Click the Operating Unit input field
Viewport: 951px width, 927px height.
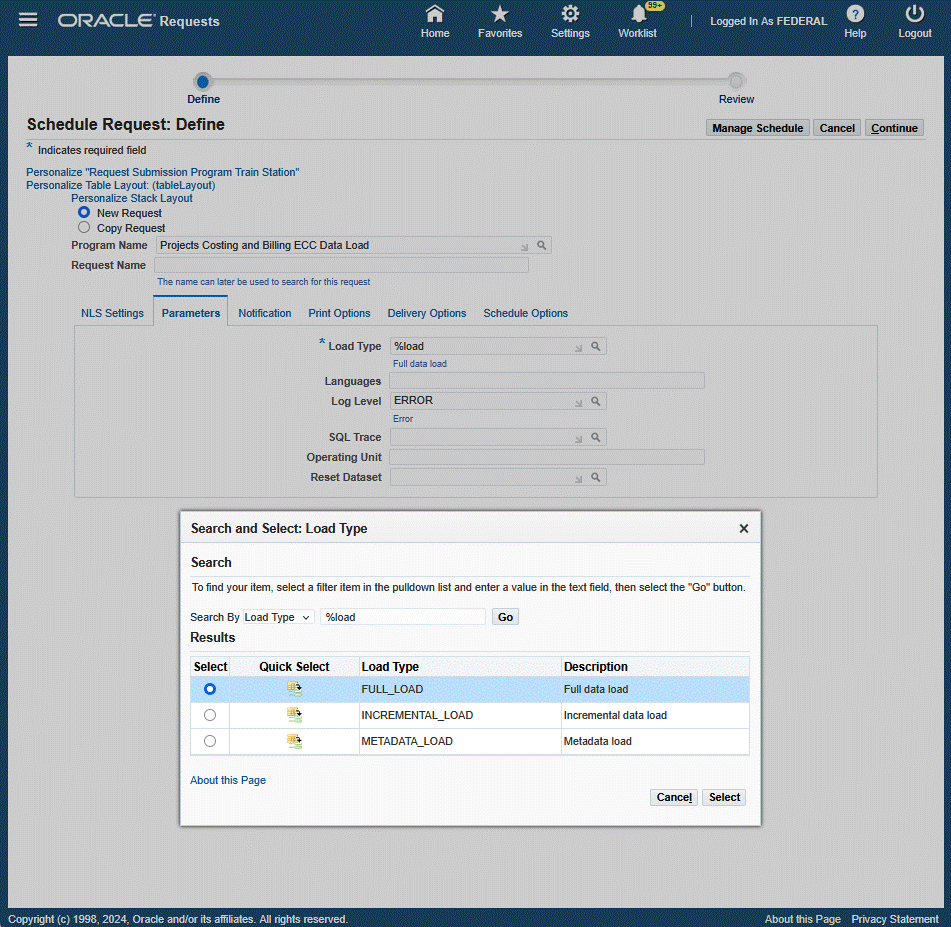click(546, 457)
